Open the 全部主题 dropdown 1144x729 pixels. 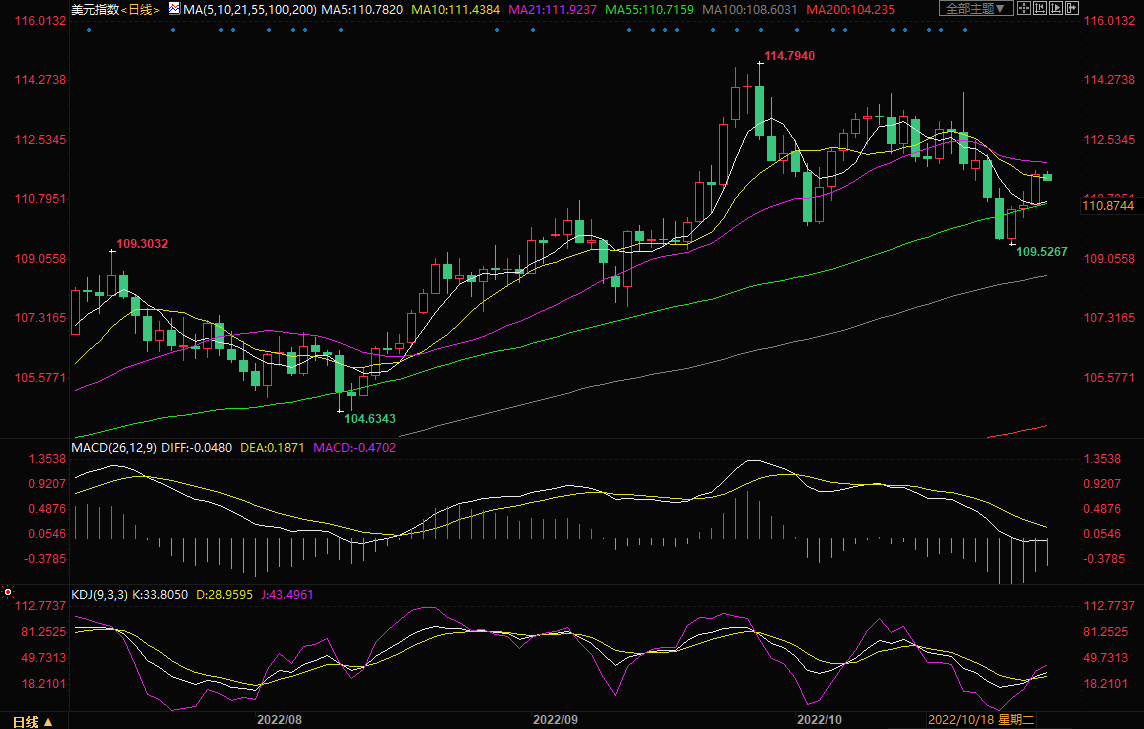[x=976, y=9]
